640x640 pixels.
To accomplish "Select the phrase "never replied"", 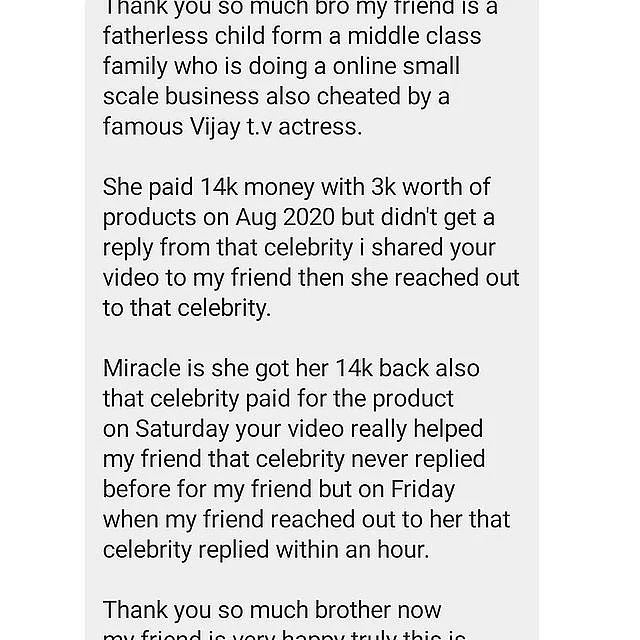I will (418, 459).
